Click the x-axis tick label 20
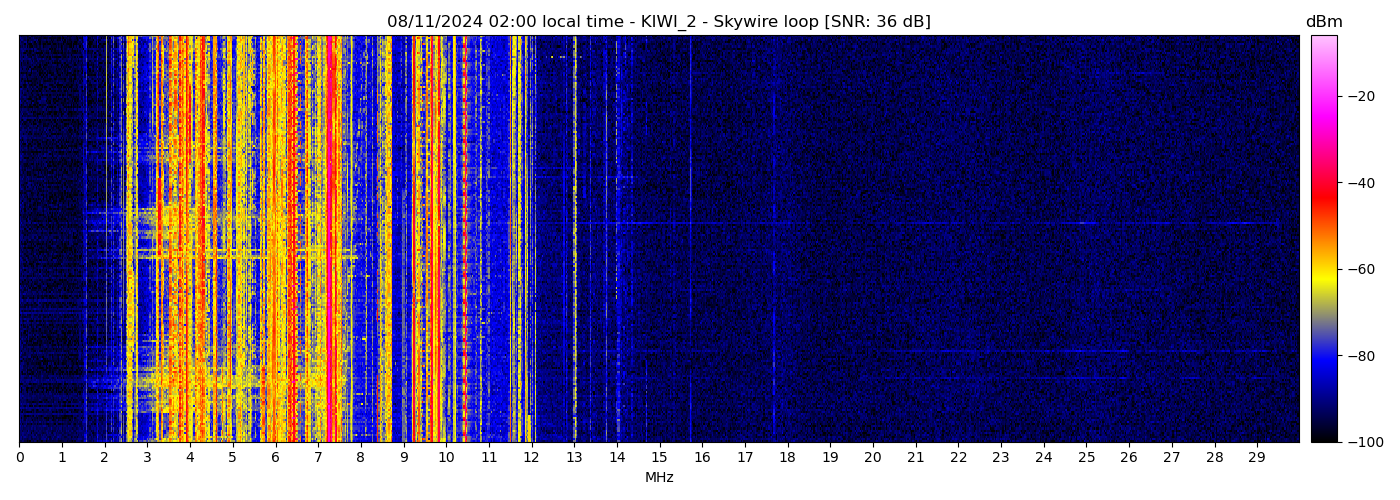The width and height of the screenshot is (1400, 500). pyautogui.click(x=873, y=458)
